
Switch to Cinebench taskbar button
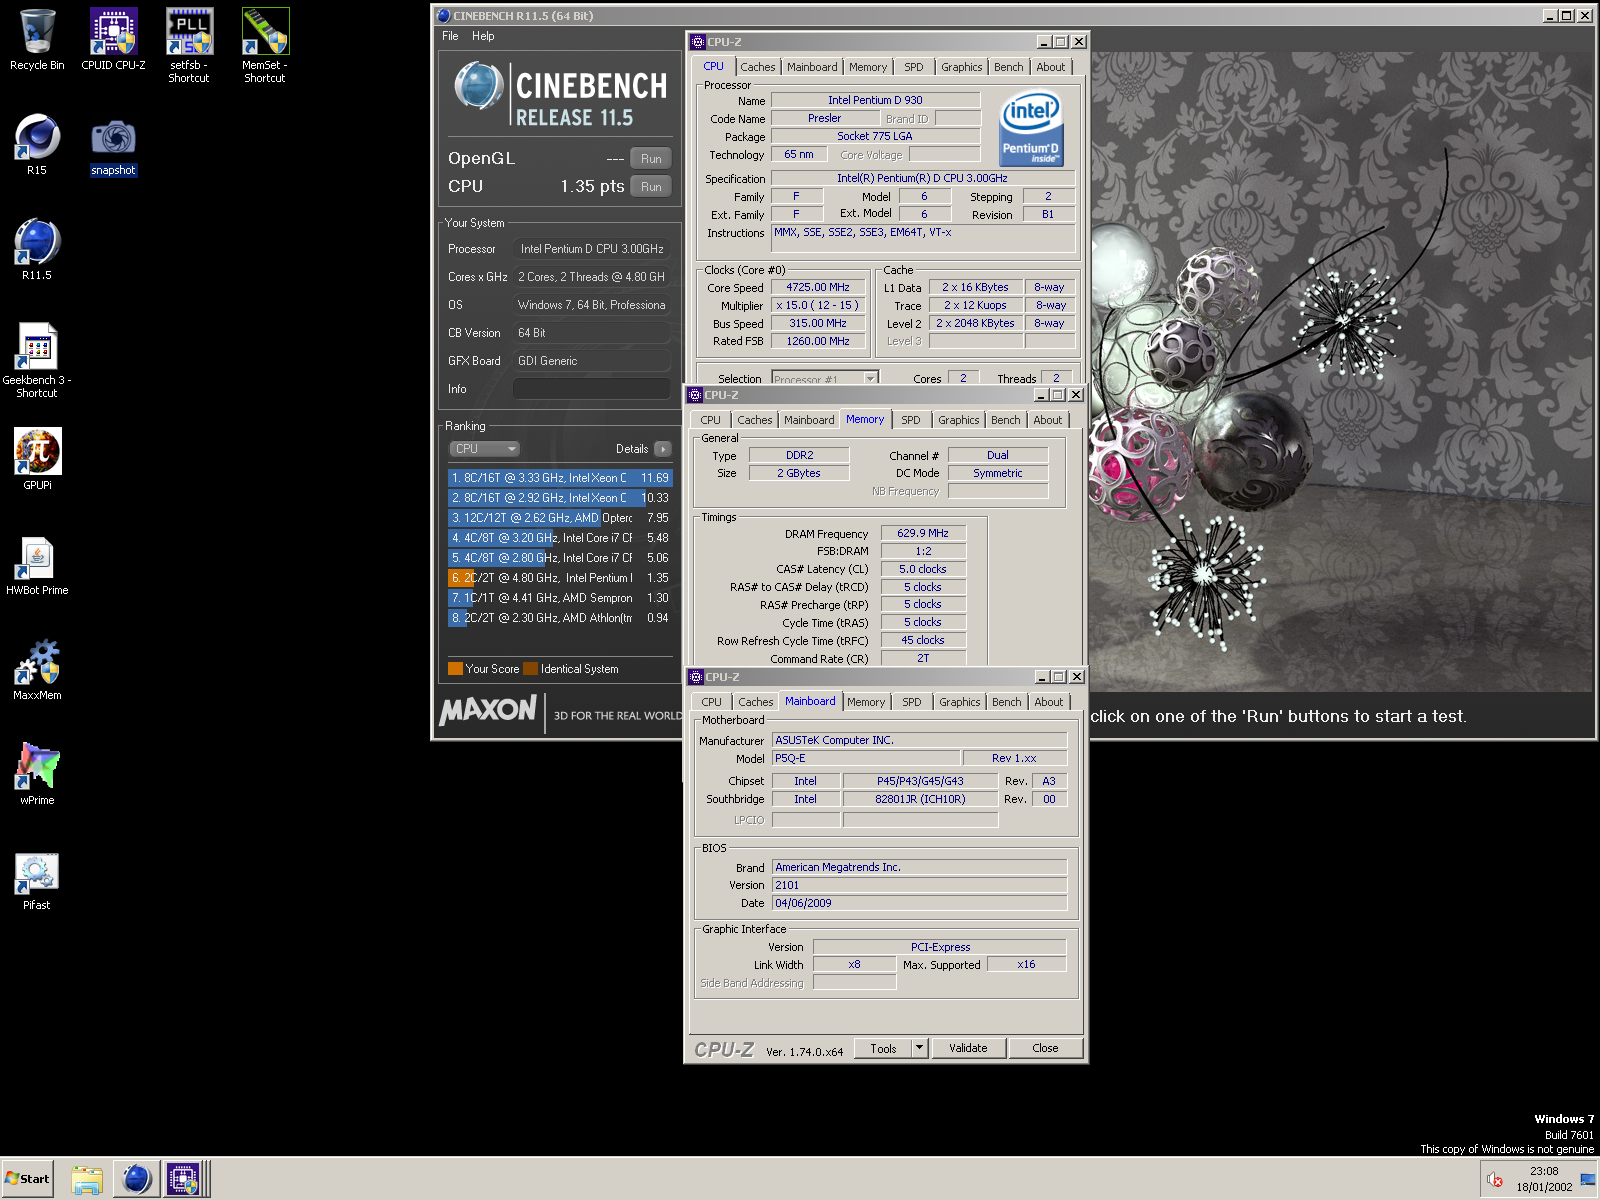click(136, 1179)
